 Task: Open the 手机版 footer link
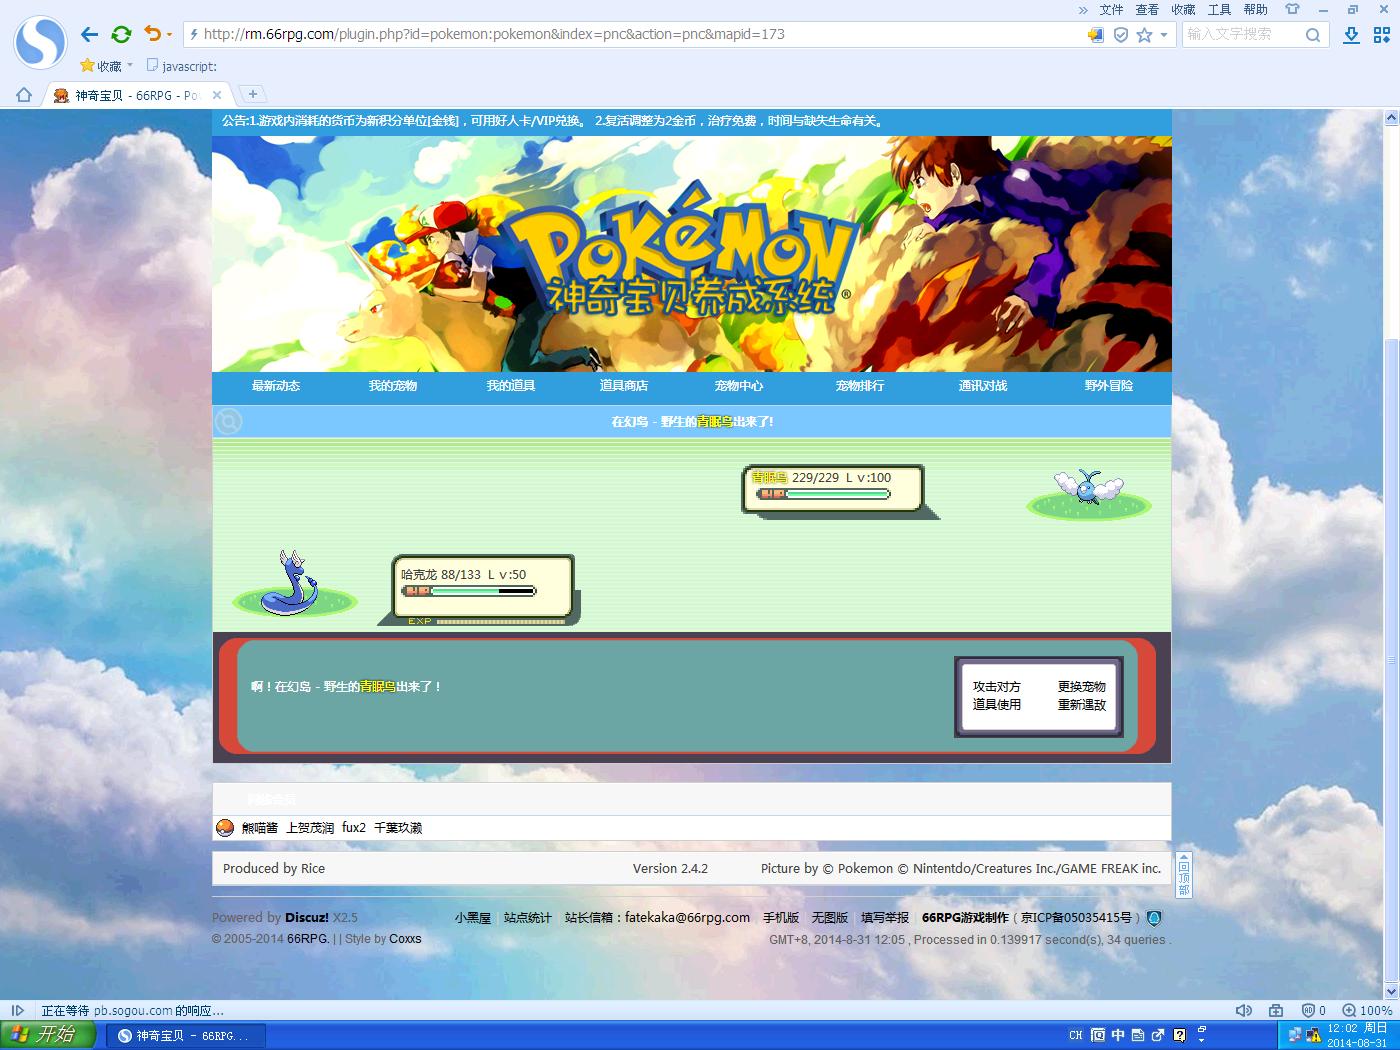click(x=781, y=918)
